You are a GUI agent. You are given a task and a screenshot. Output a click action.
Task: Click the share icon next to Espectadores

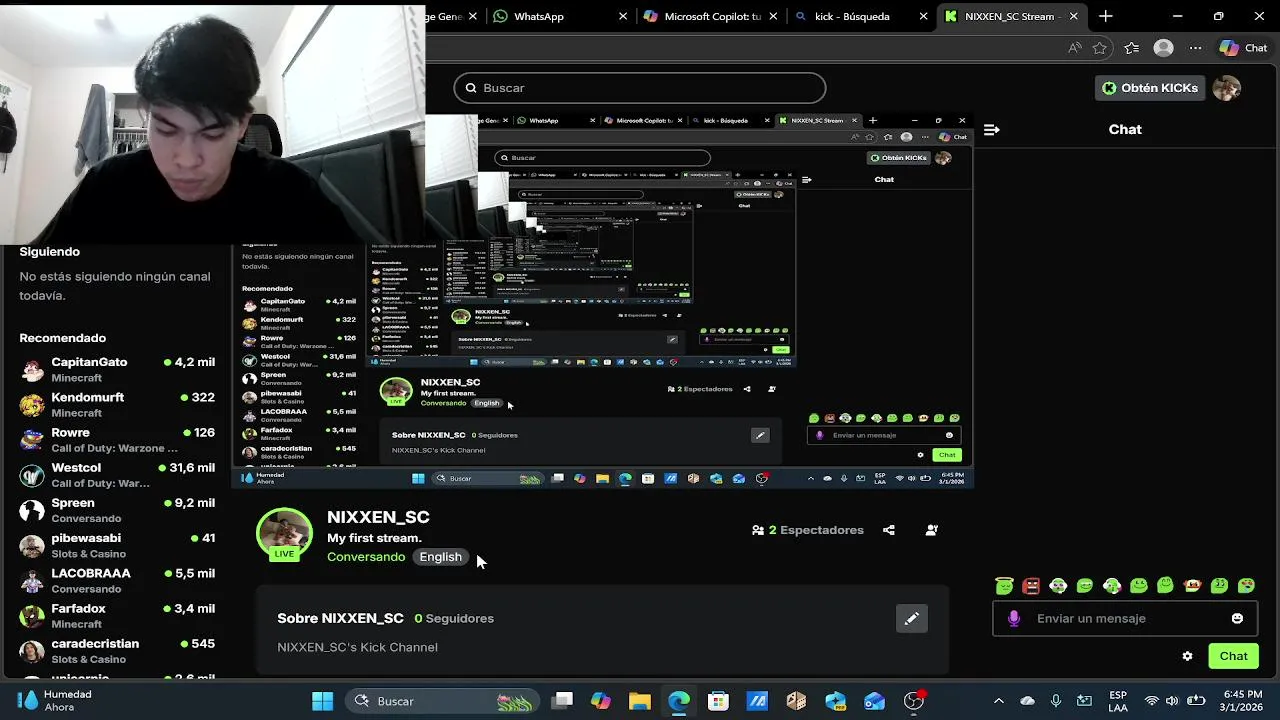(889, 530)
